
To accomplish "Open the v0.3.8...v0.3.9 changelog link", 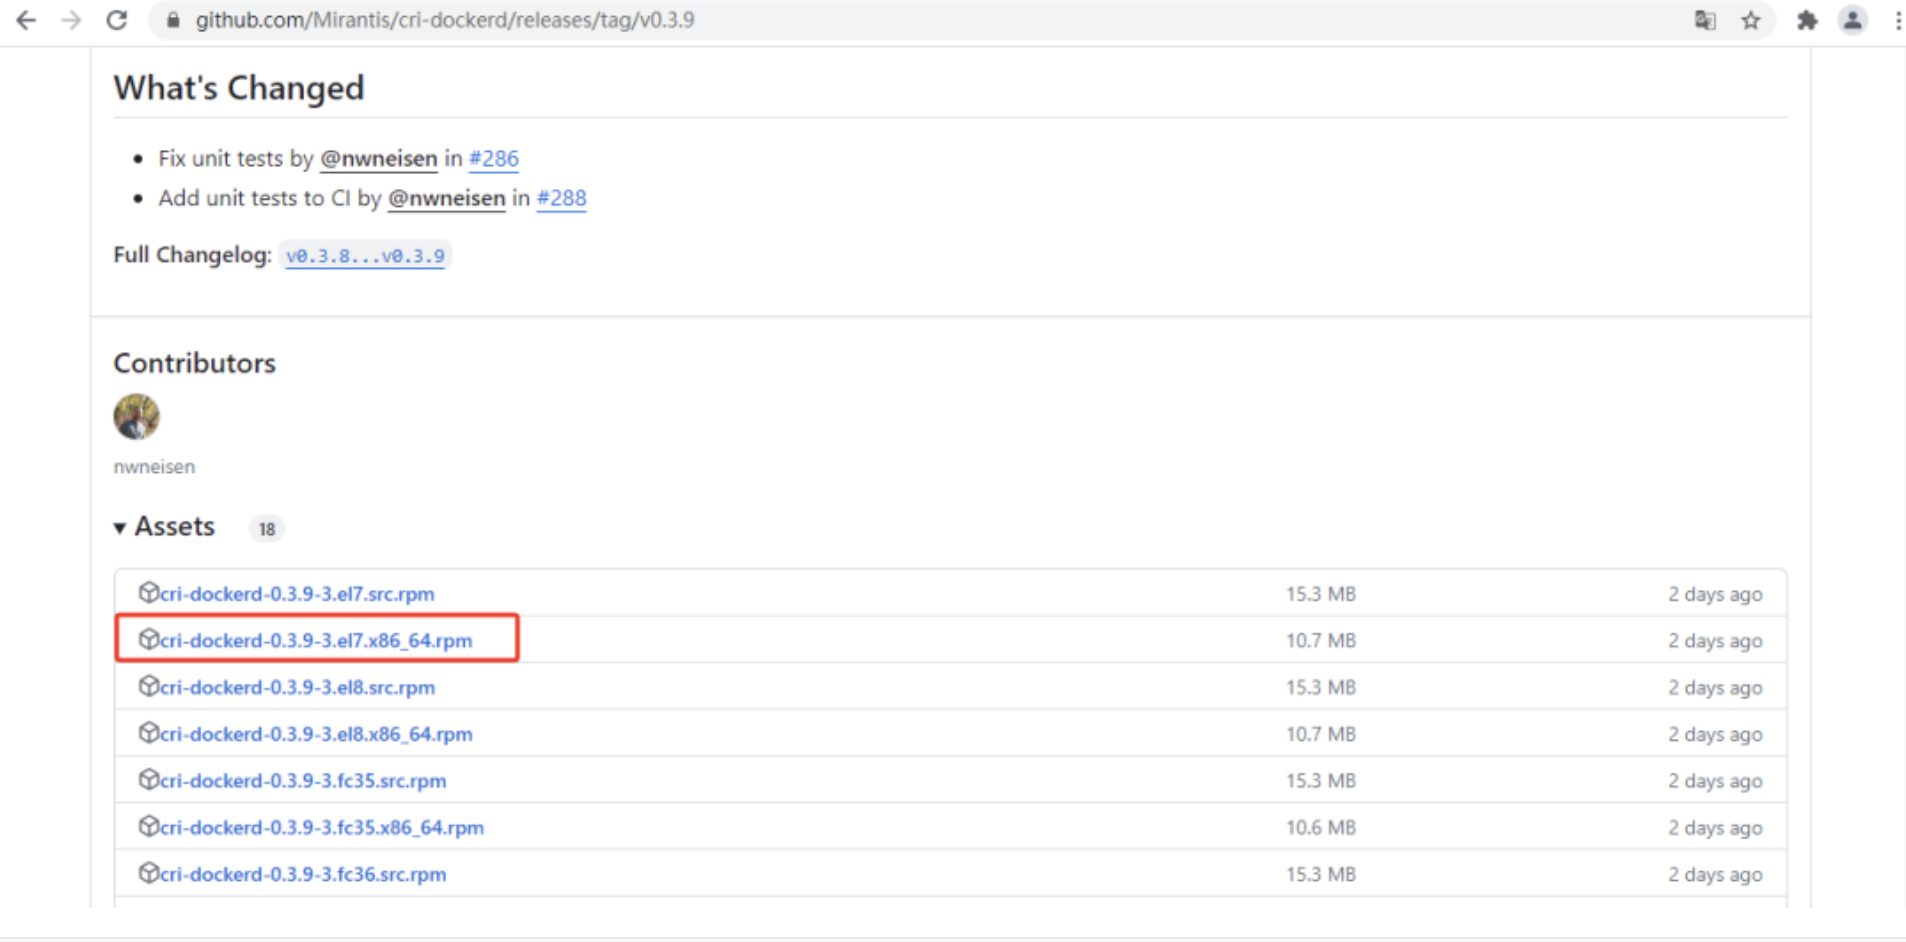I will click(365, 256).
